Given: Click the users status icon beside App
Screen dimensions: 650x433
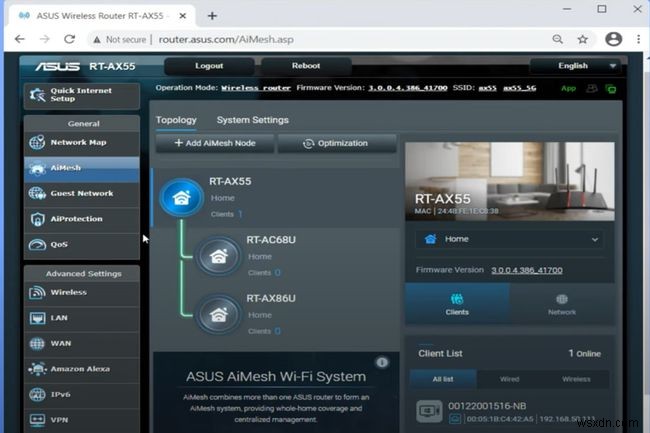Looking at the screenshot, I should [592, 88].
